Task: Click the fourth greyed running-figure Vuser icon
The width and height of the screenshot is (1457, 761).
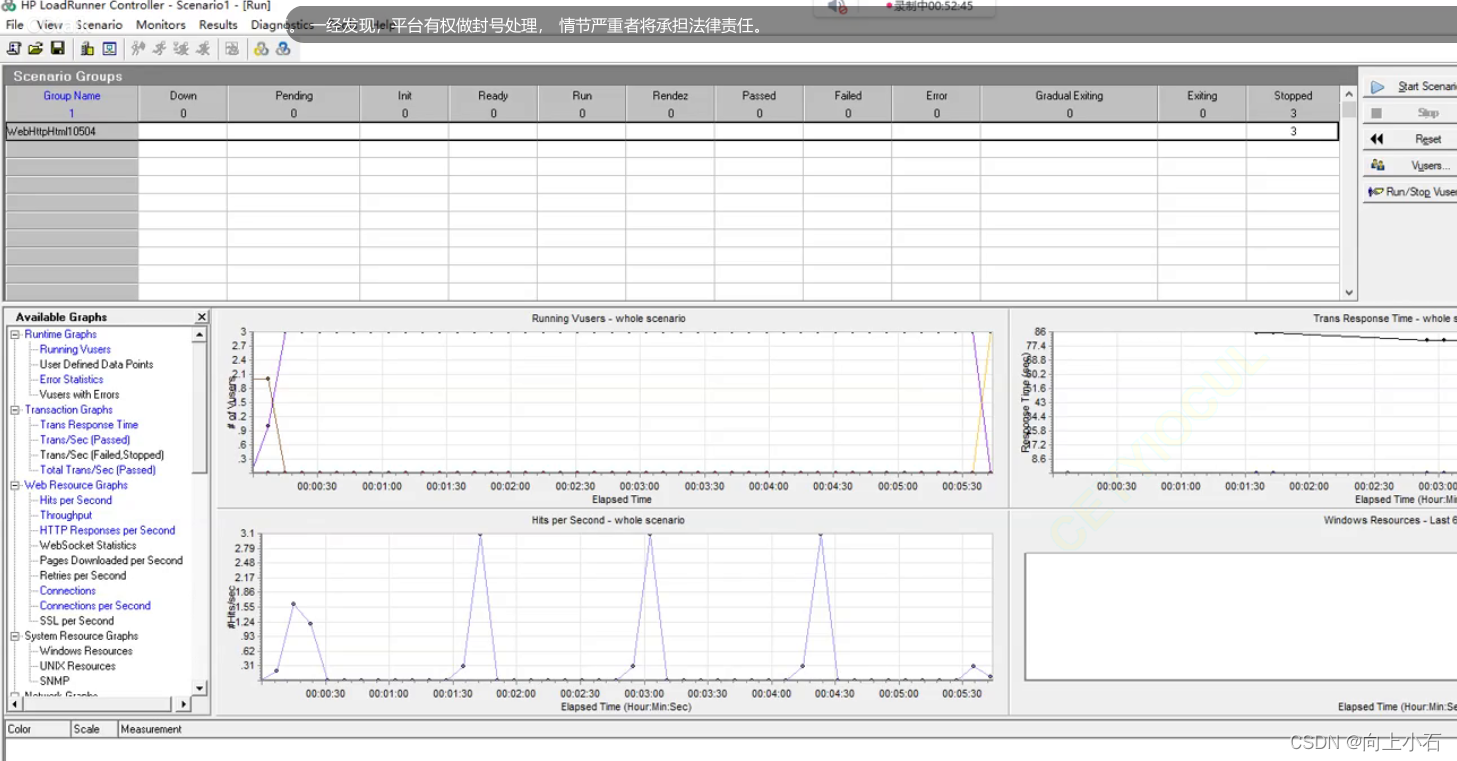Action: click(x=204, y=48)
